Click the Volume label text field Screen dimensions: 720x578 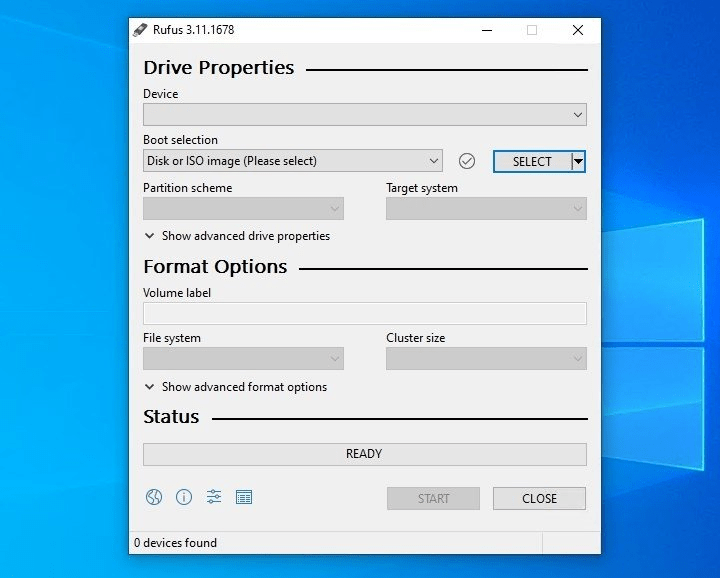point(364,313)
